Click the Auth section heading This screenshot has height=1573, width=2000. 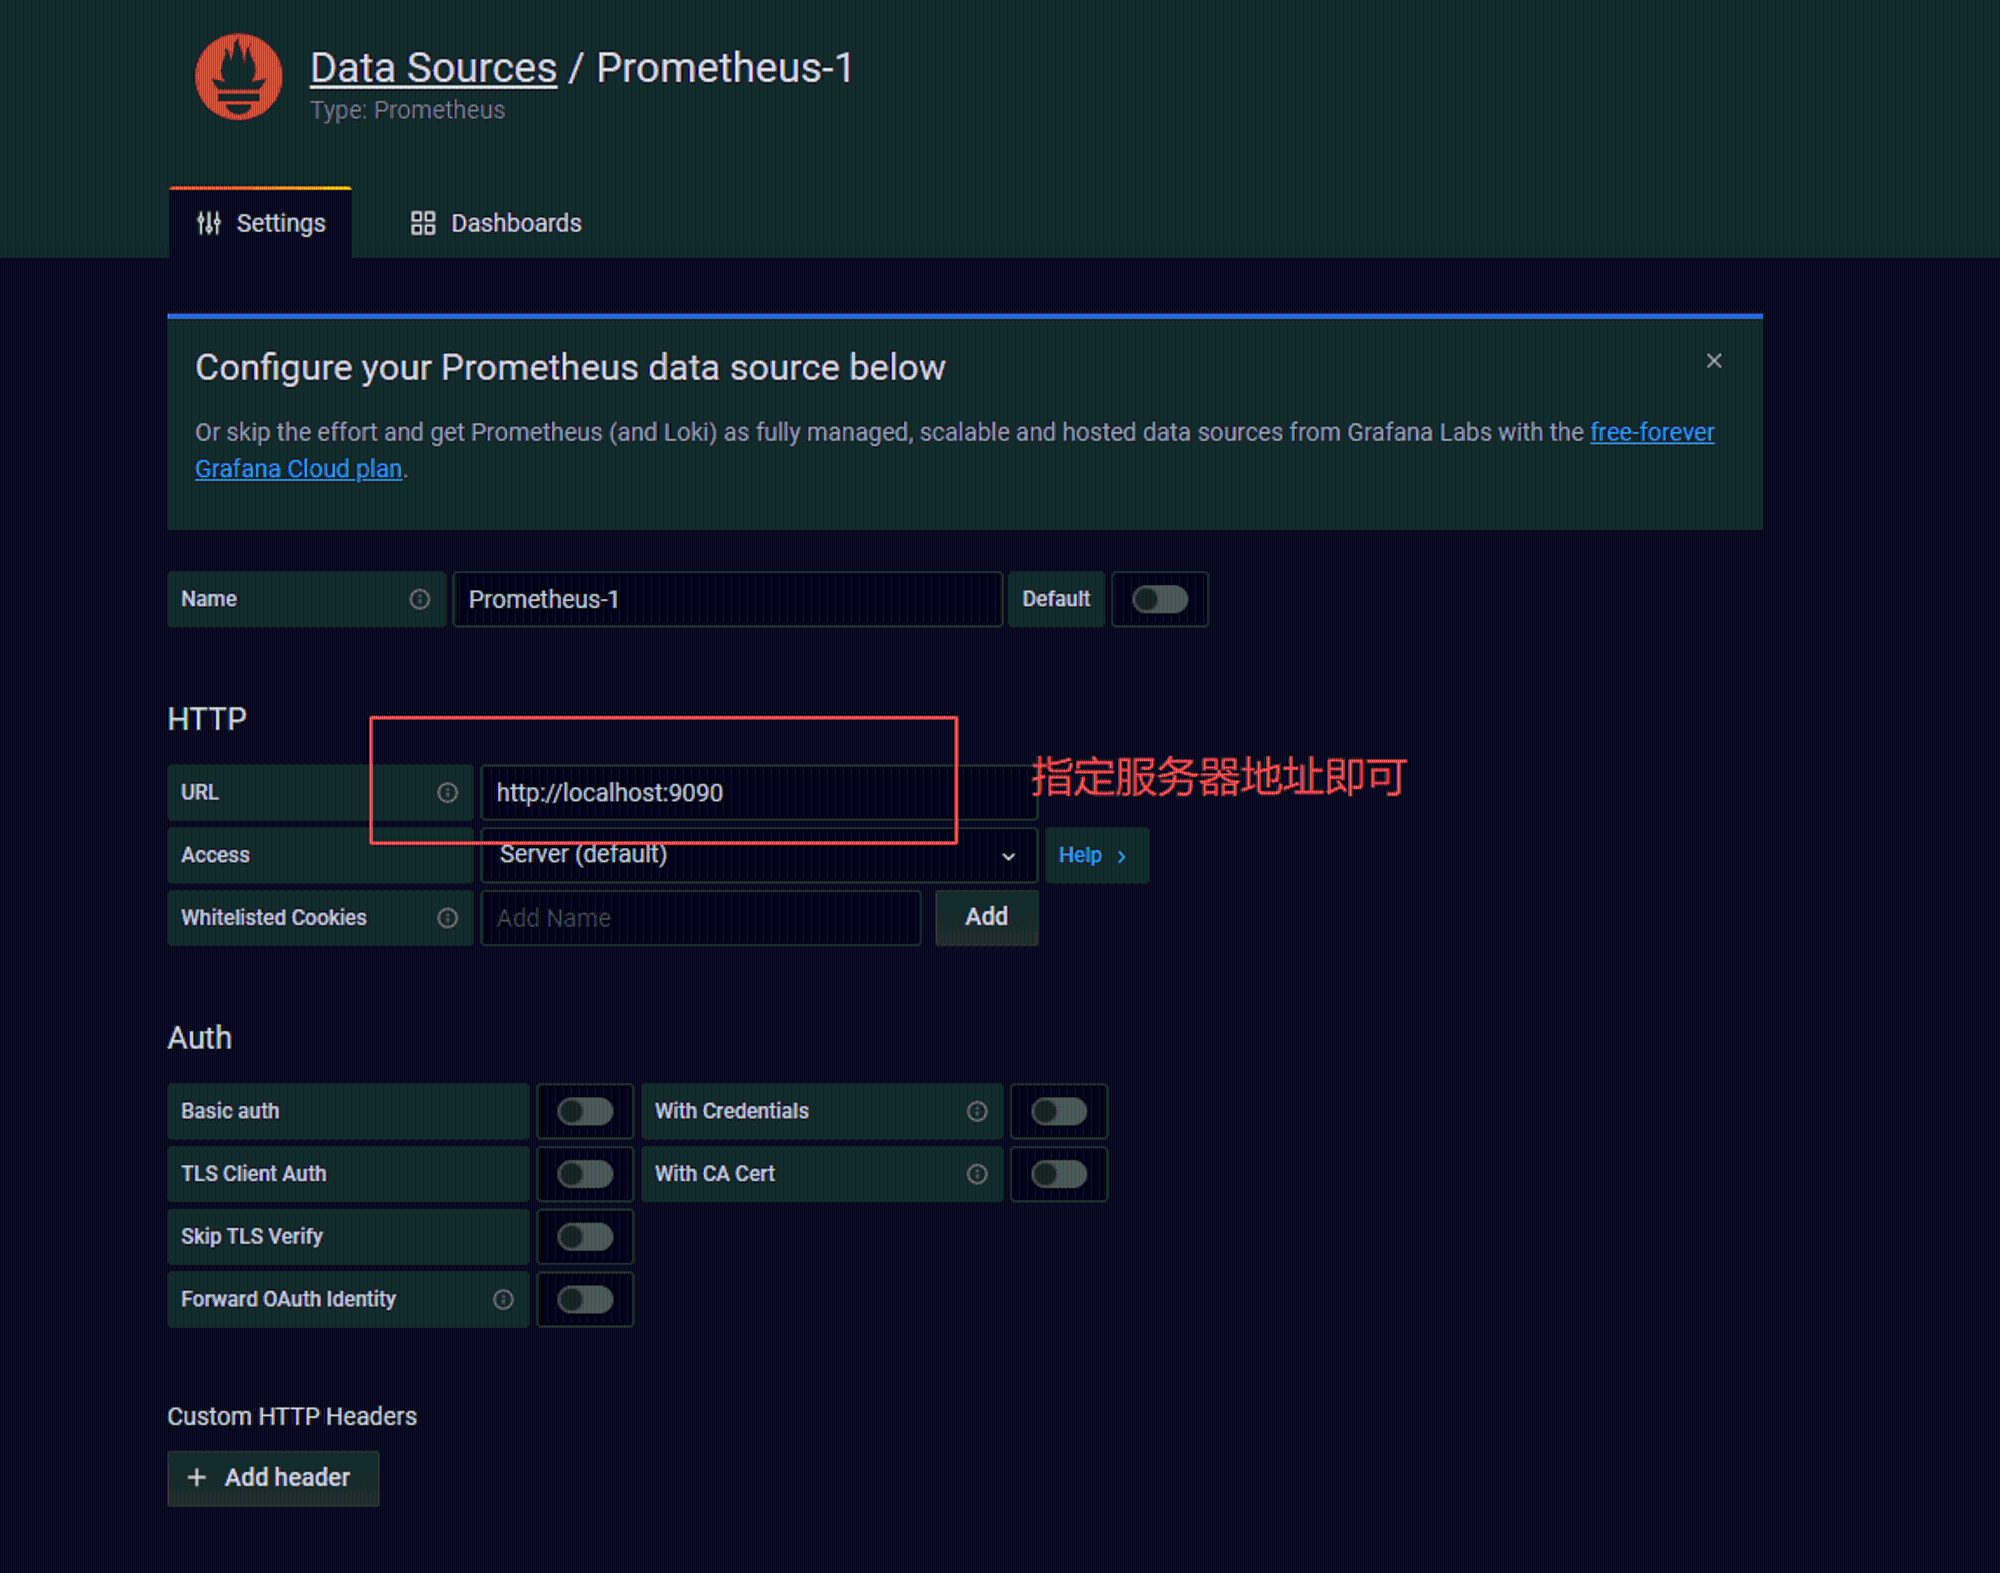click(x=200, y=1037)
